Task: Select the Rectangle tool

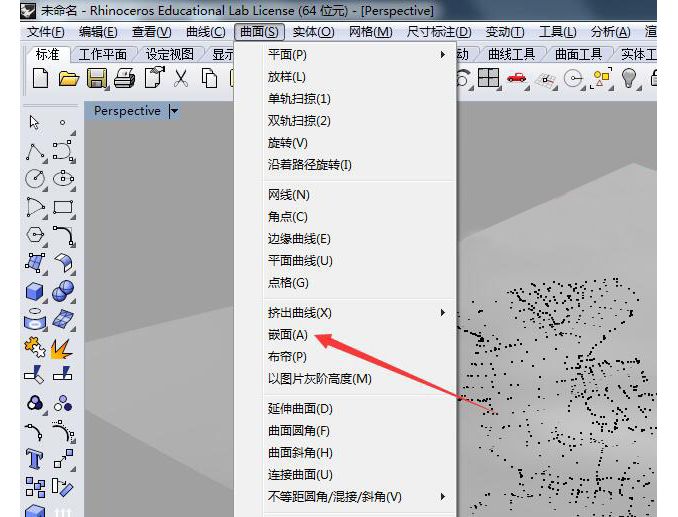Action: [63, 207]
